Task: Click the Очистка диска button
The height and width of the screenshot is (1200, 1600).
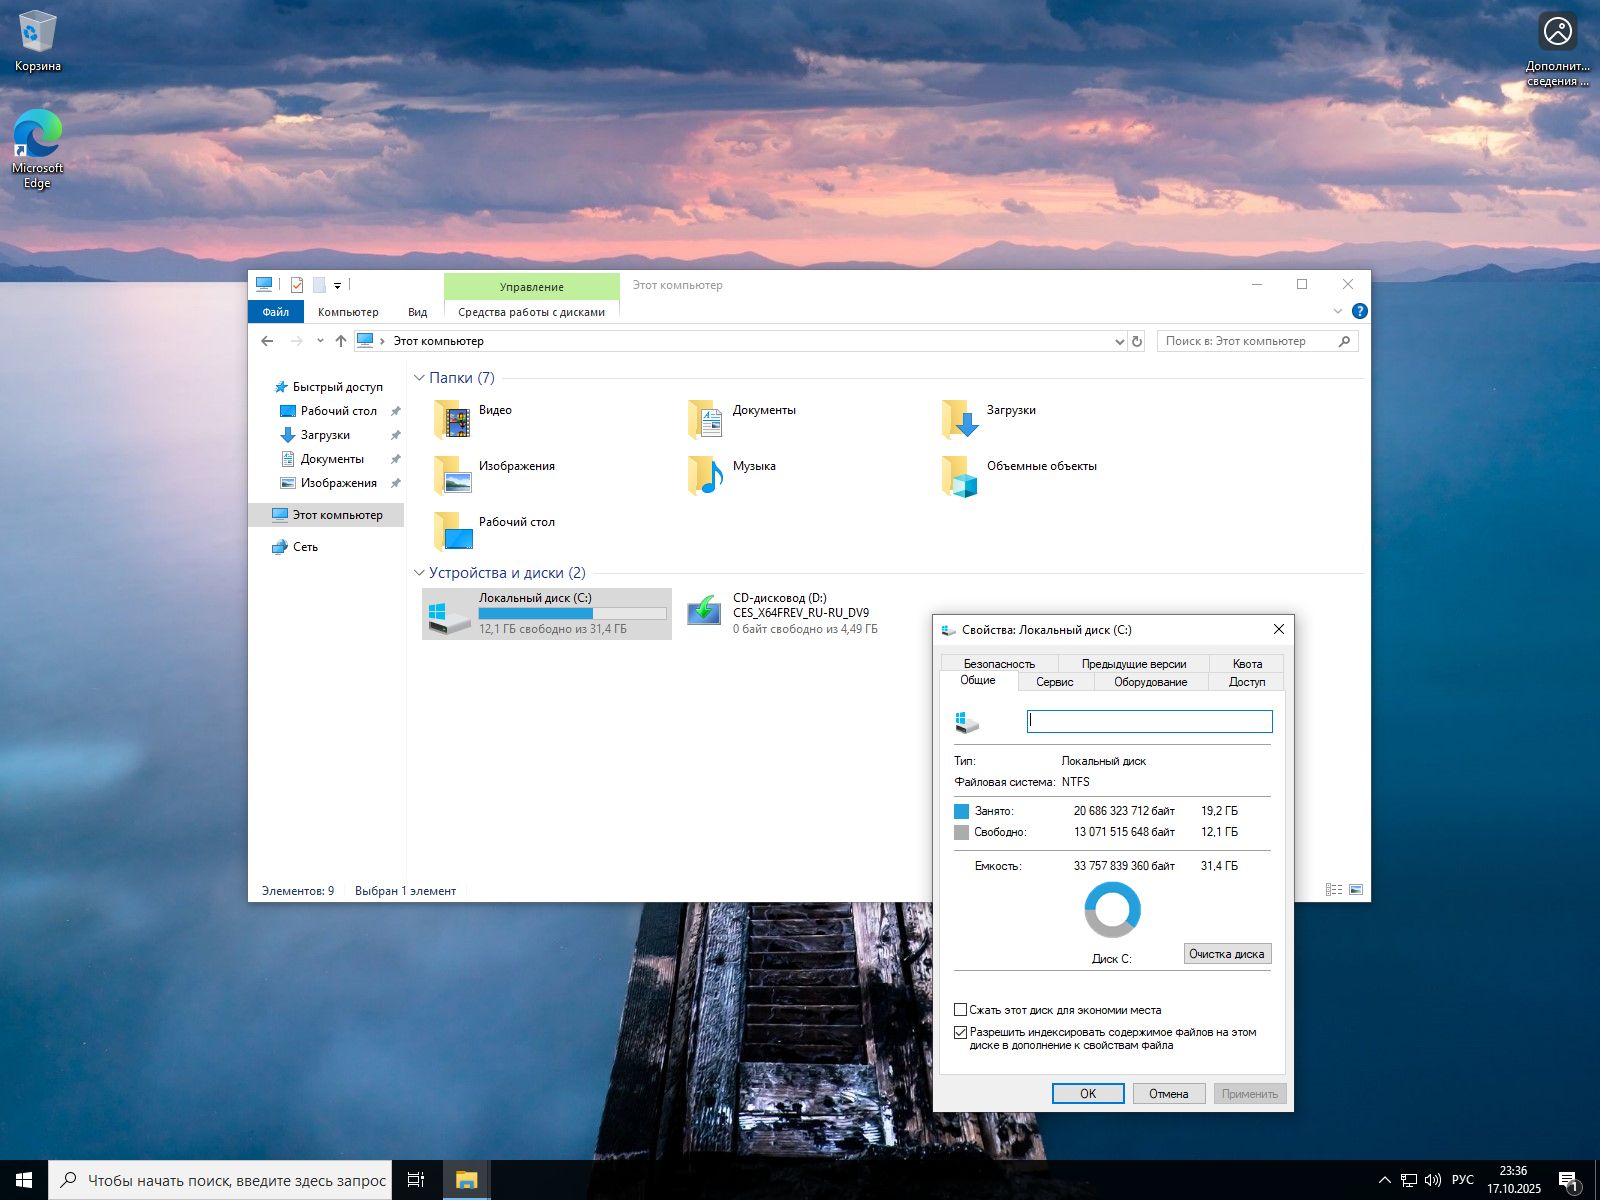Action: point(1227,954)
